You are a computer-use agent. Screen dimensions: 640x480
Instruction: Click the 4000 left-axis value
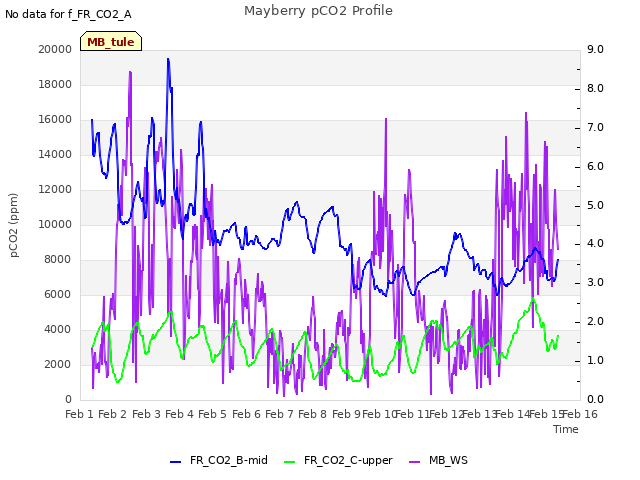(x=58, y=329)
